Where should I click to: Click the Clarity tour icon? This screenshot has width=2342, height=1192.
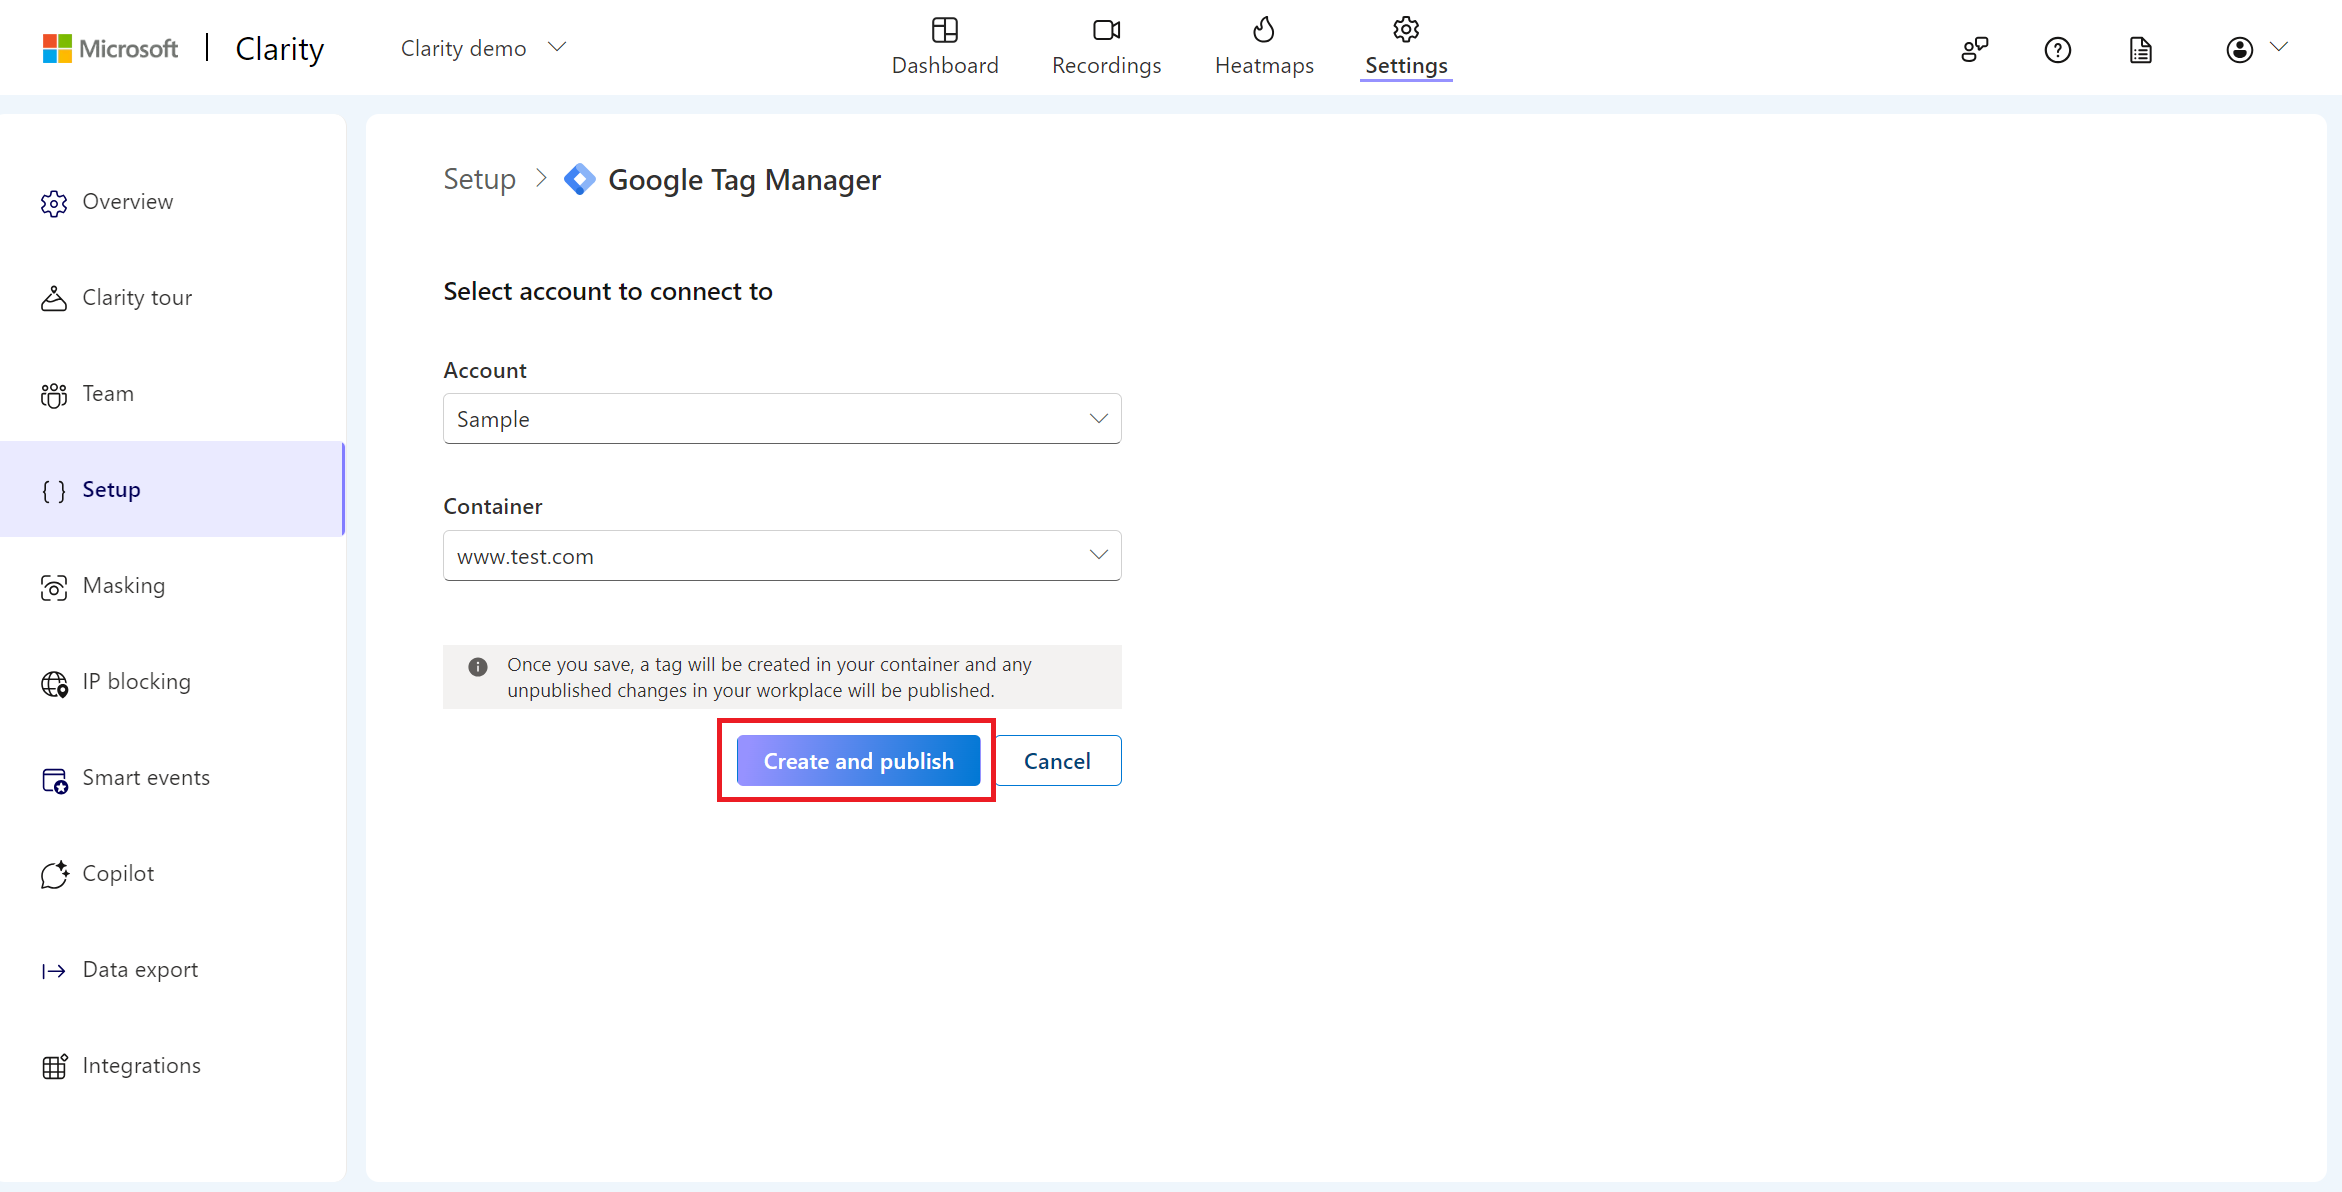[x=54, y=298]
